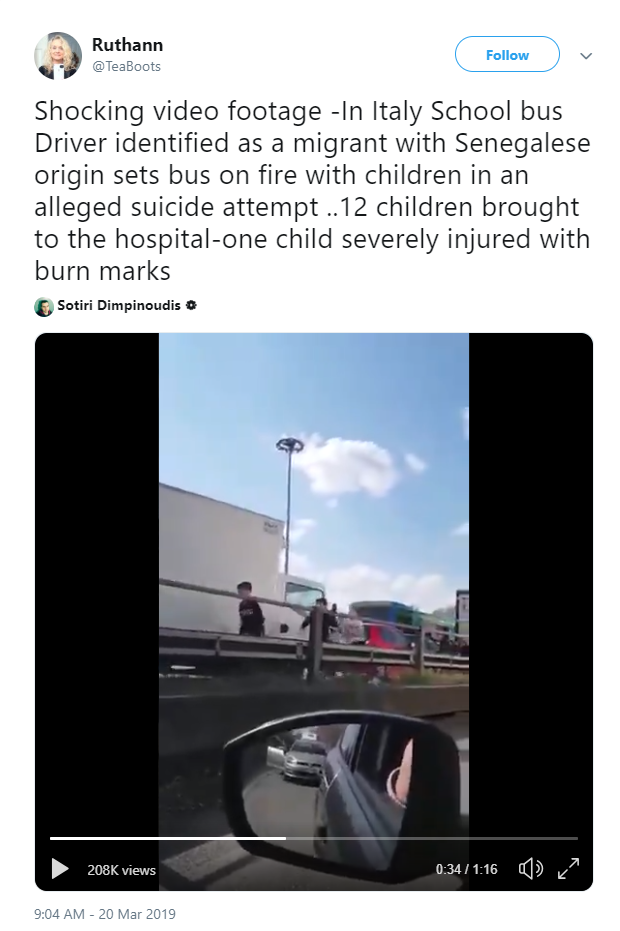
Task: Open Sotiri Dimpinoudis video source link
Action: 119,305
